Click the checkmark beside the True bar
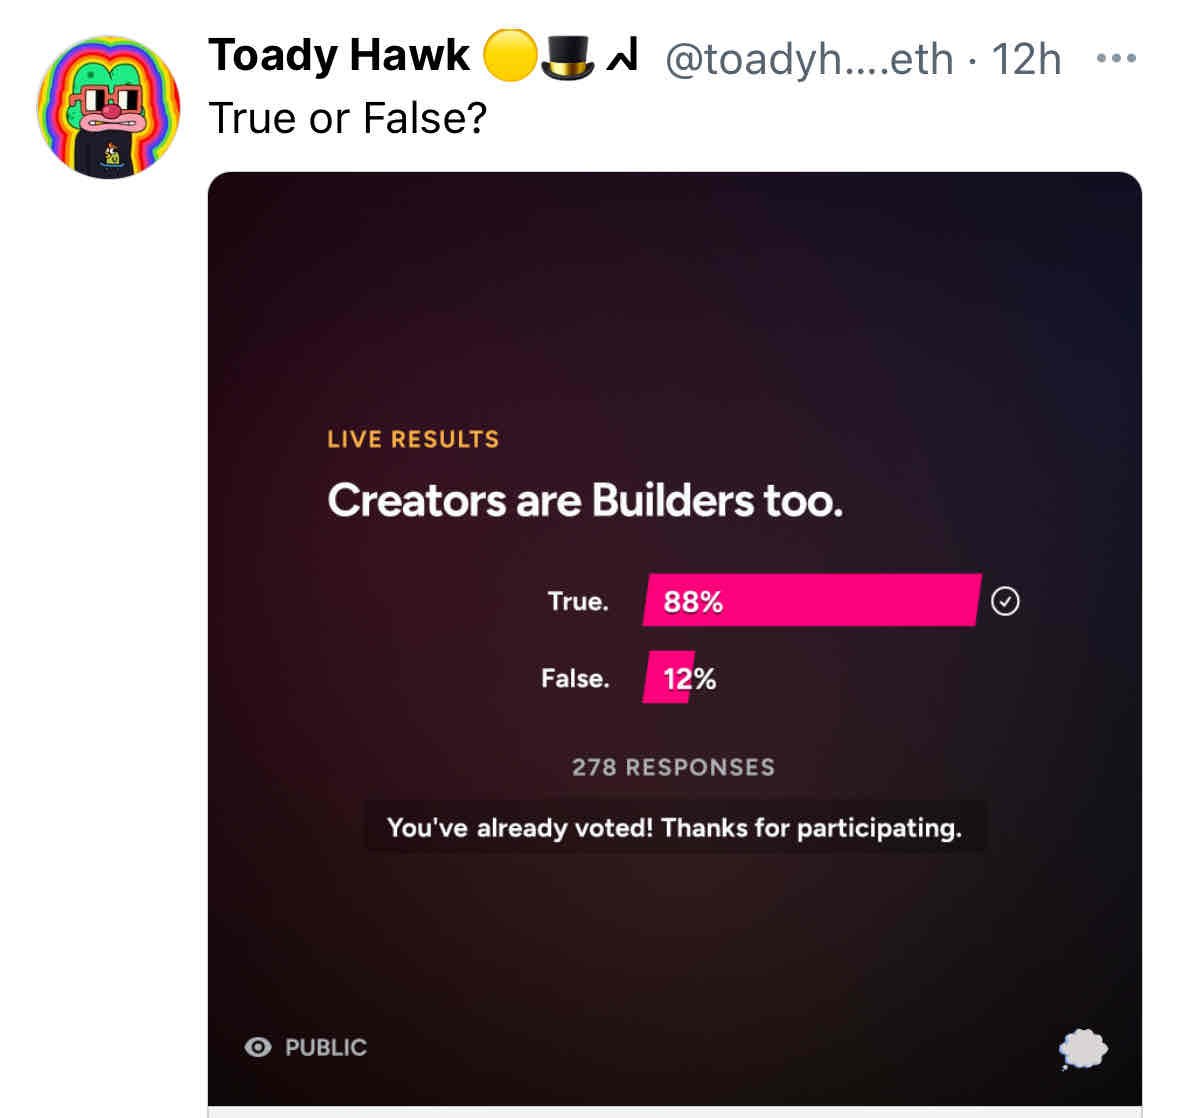Screen dimensions: 1179x1118 point(1006,600)
